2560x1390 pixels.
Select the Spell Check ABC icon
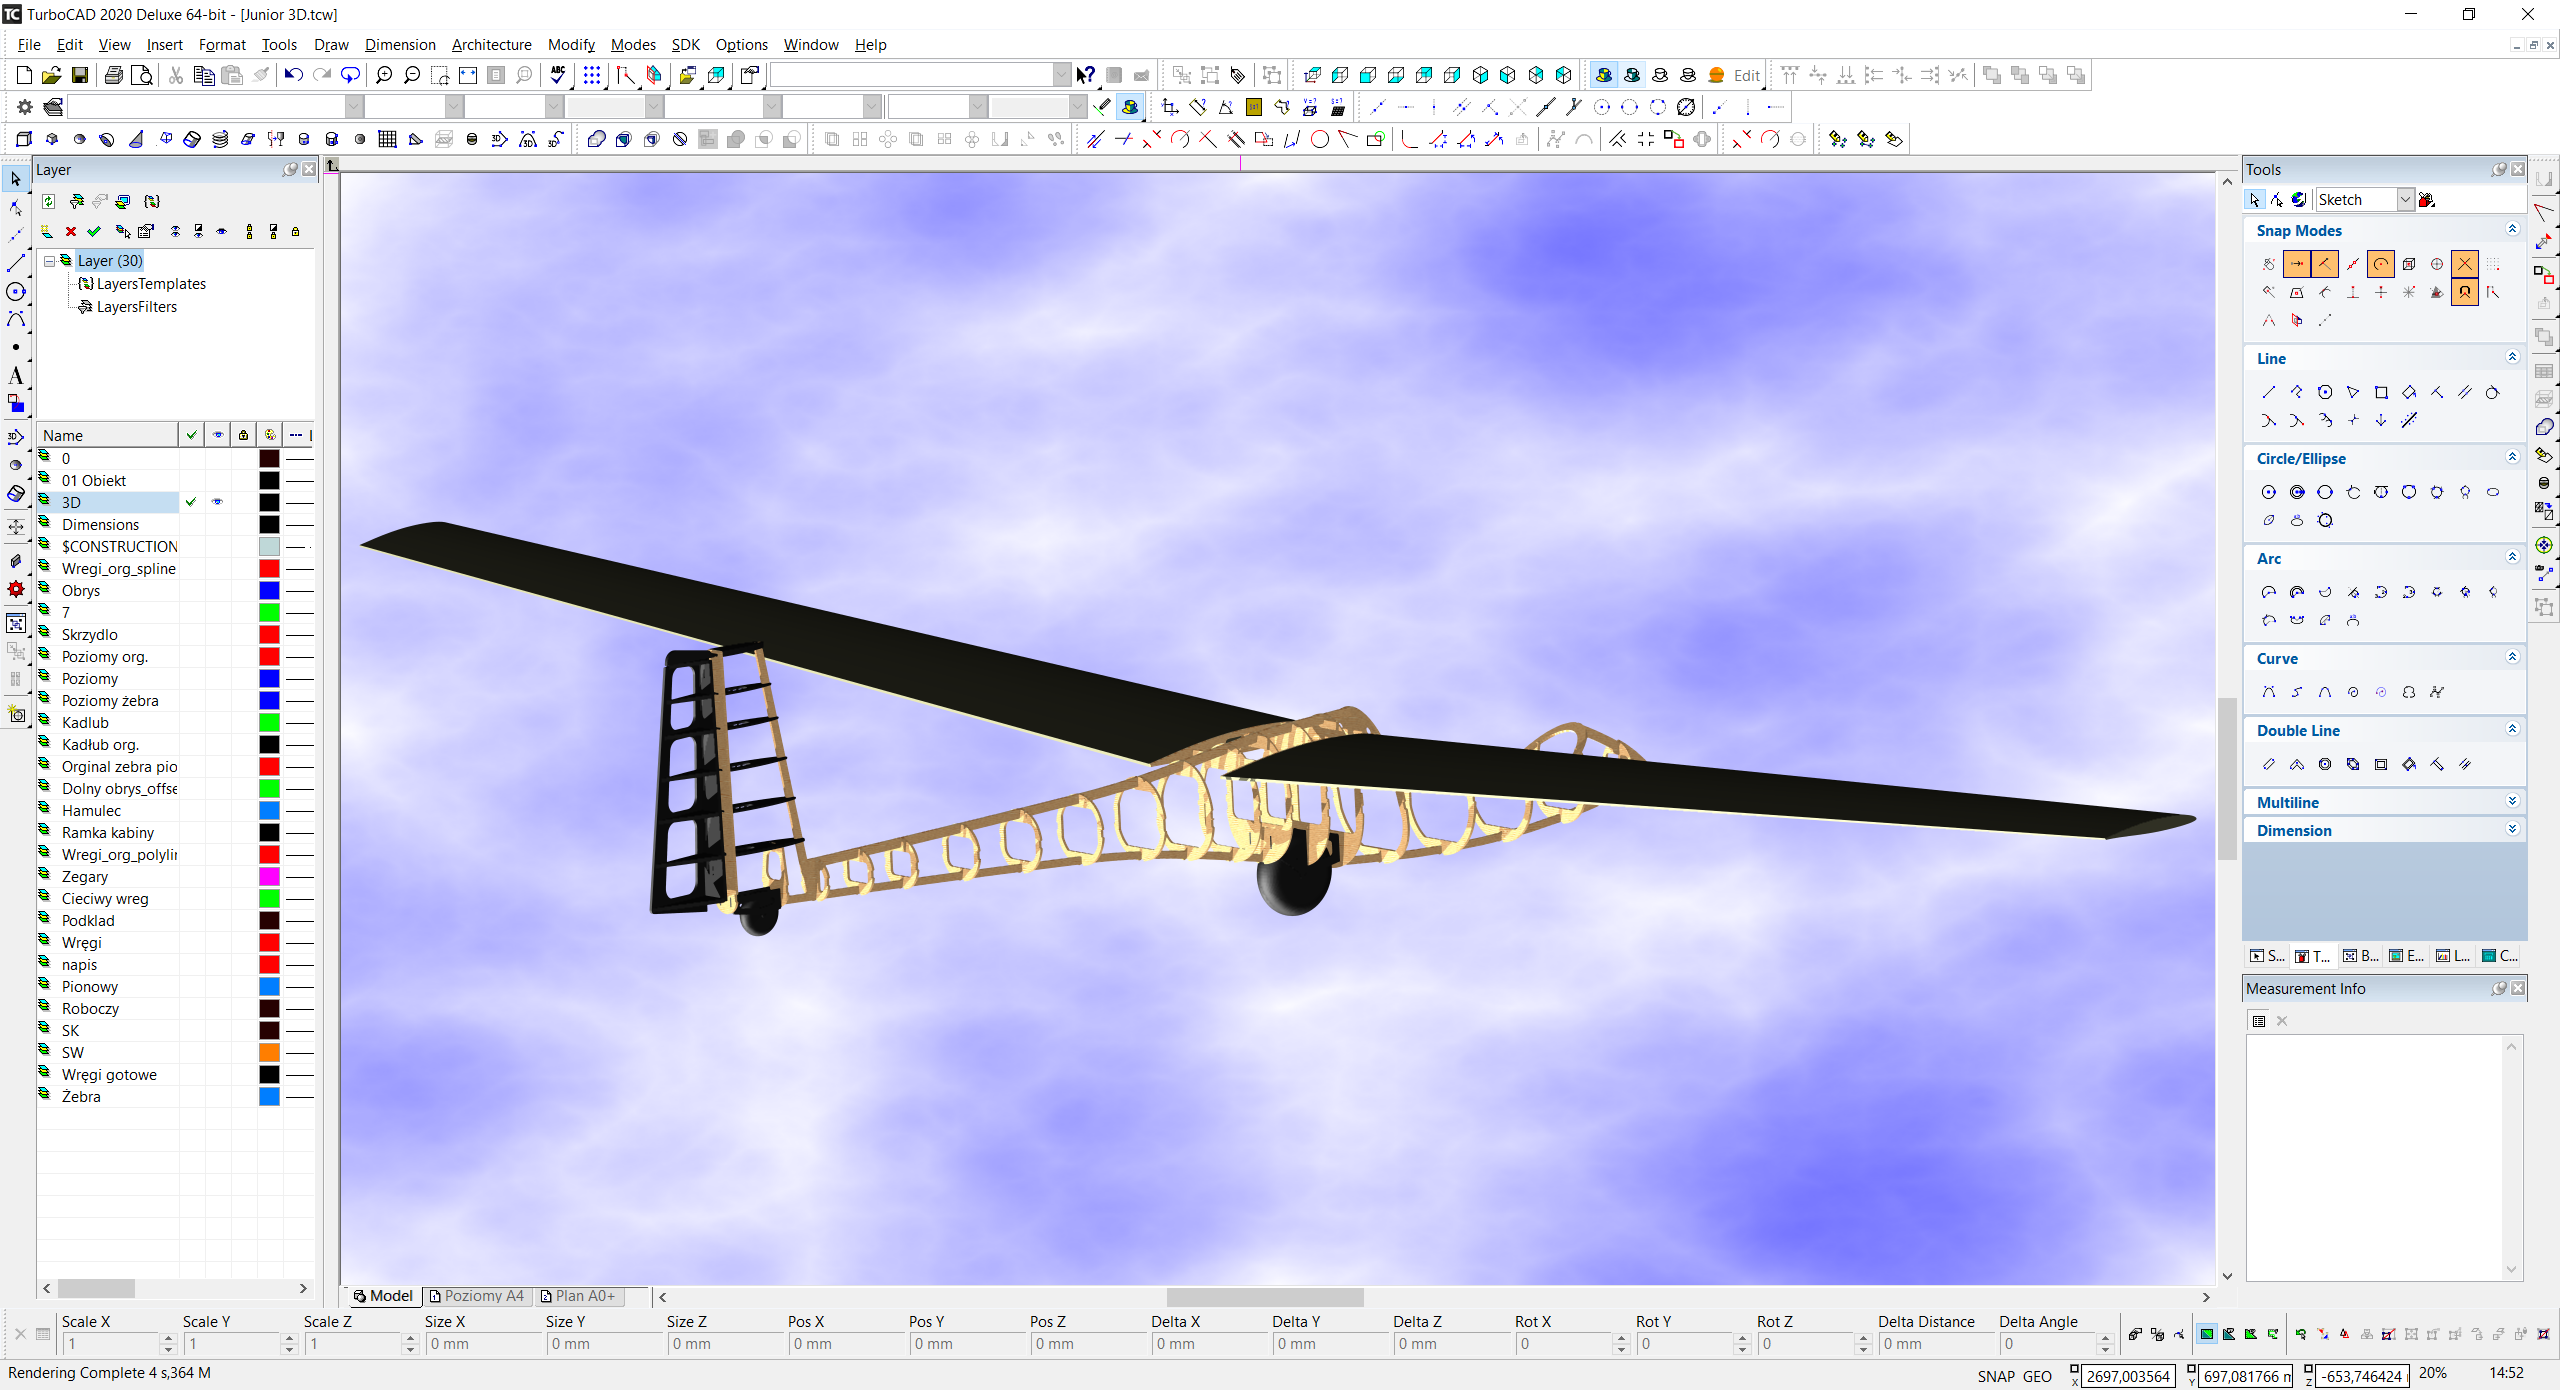tap(558, 75)
